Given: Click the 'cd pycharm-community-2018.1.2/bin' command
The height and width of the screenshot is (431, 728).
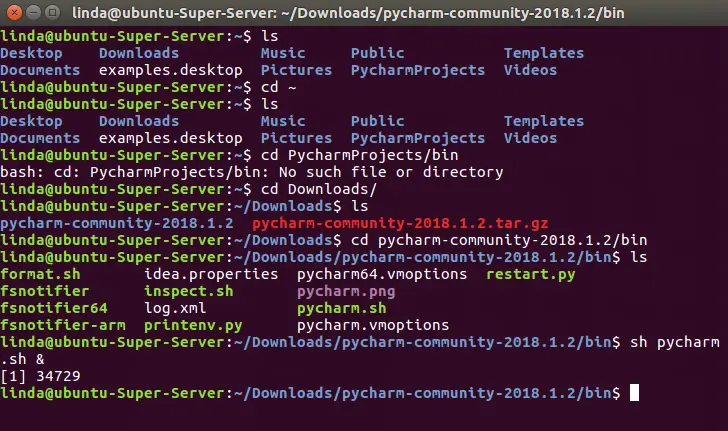Looking at the screenshot, I should click(x=499, y=240).
